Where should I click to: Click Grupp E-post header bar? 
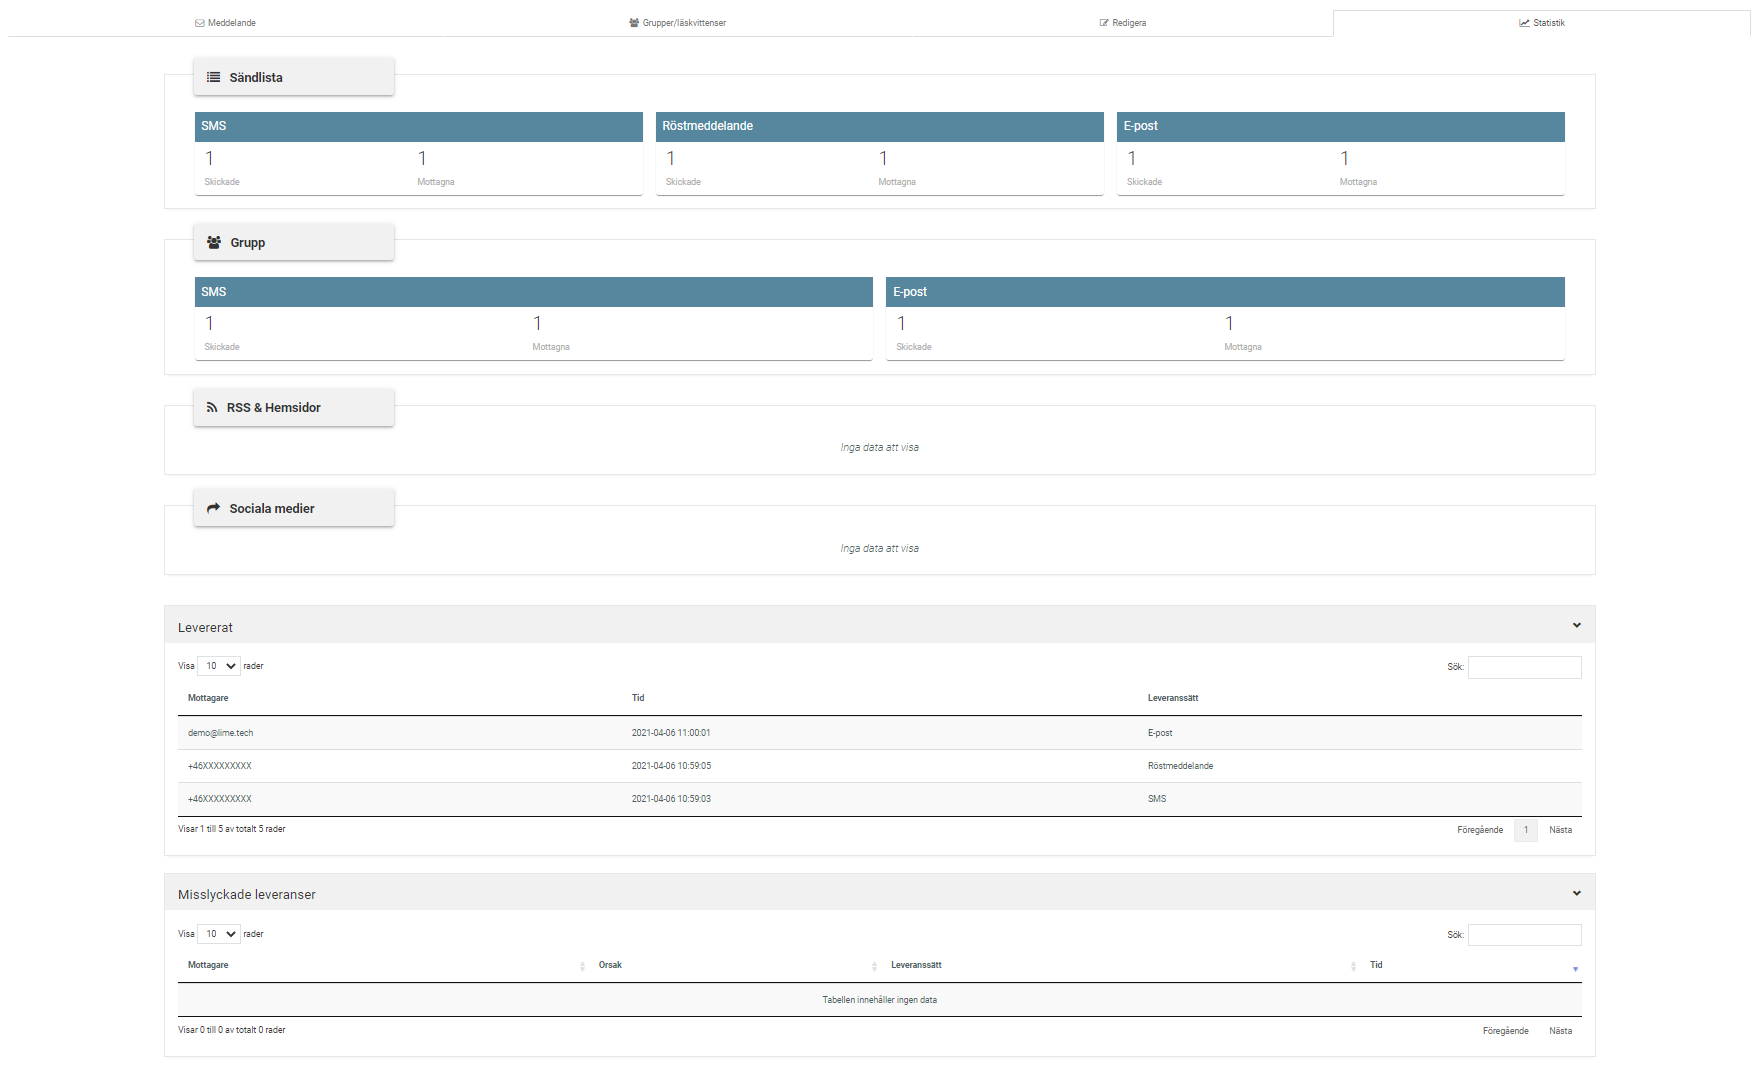[x=1225, y=292]
